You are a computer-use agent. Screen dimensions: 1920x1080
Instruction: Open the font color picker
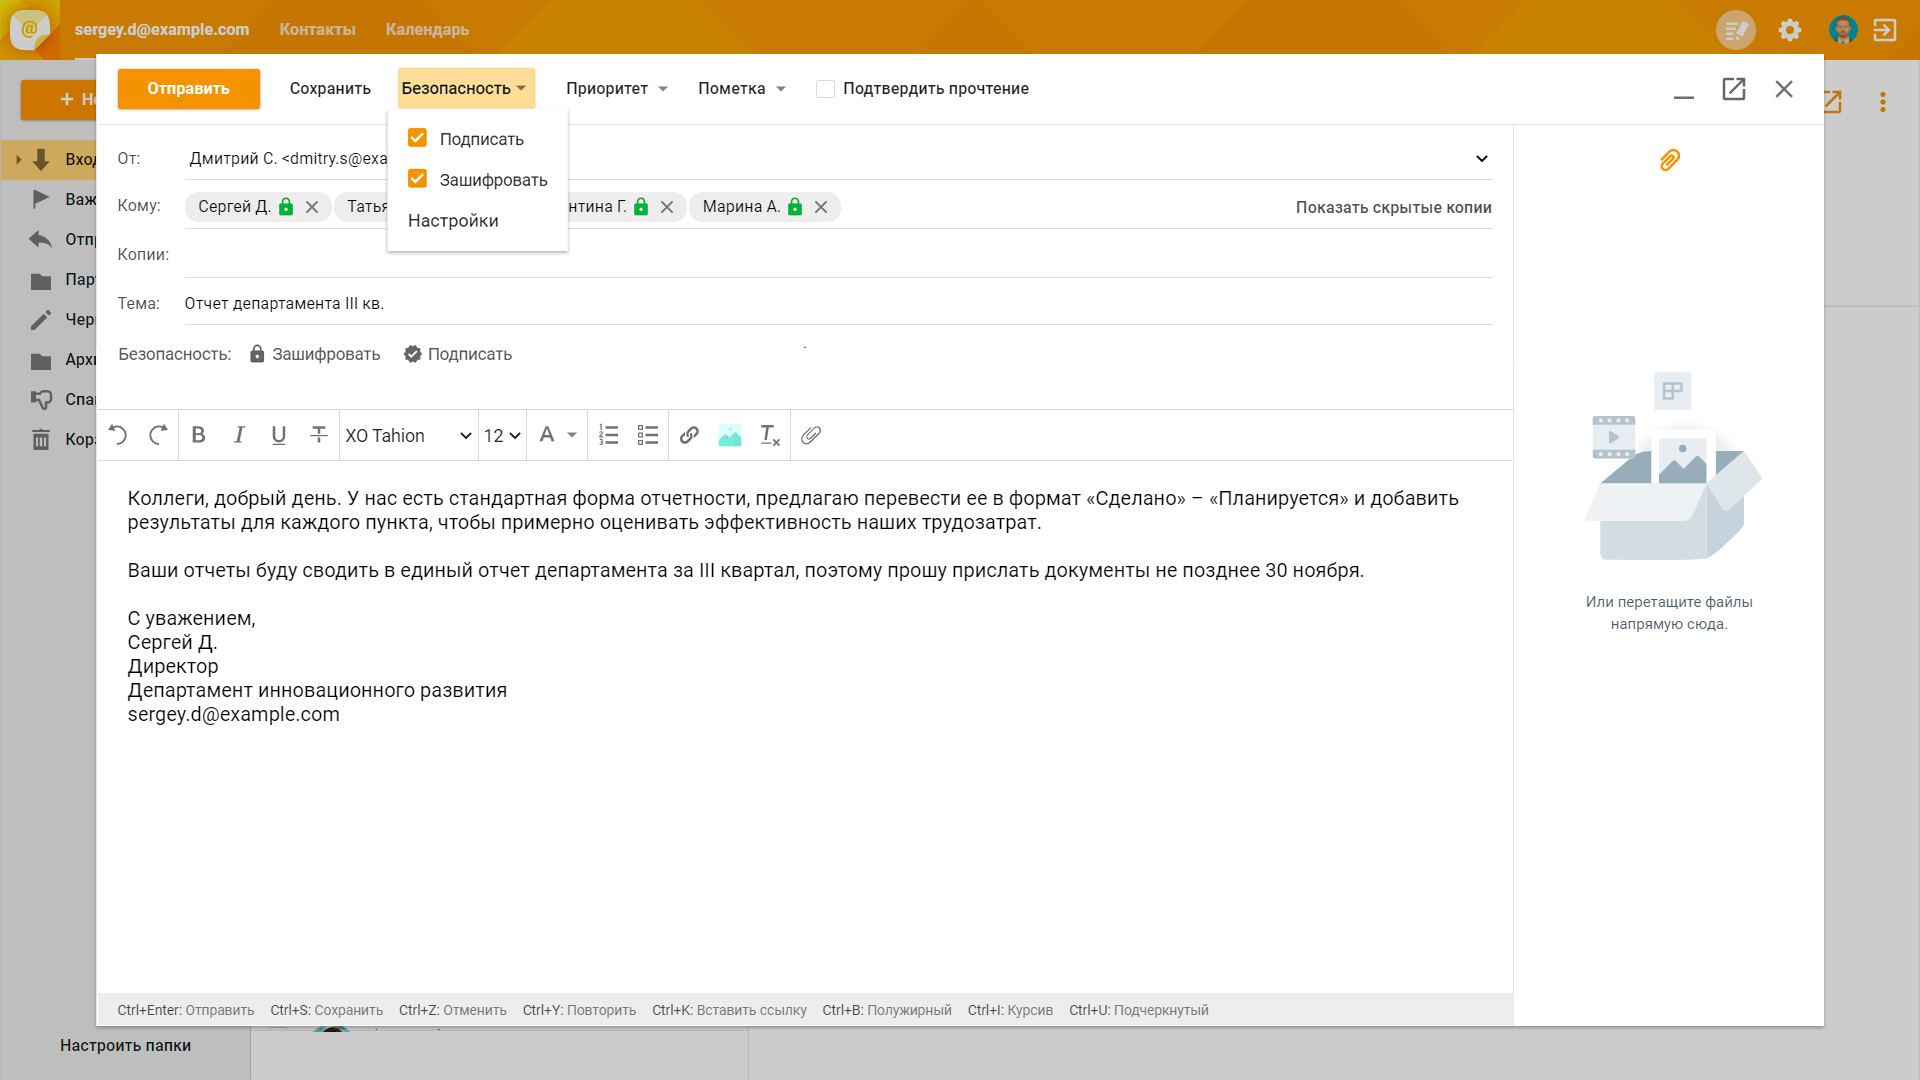556,435
